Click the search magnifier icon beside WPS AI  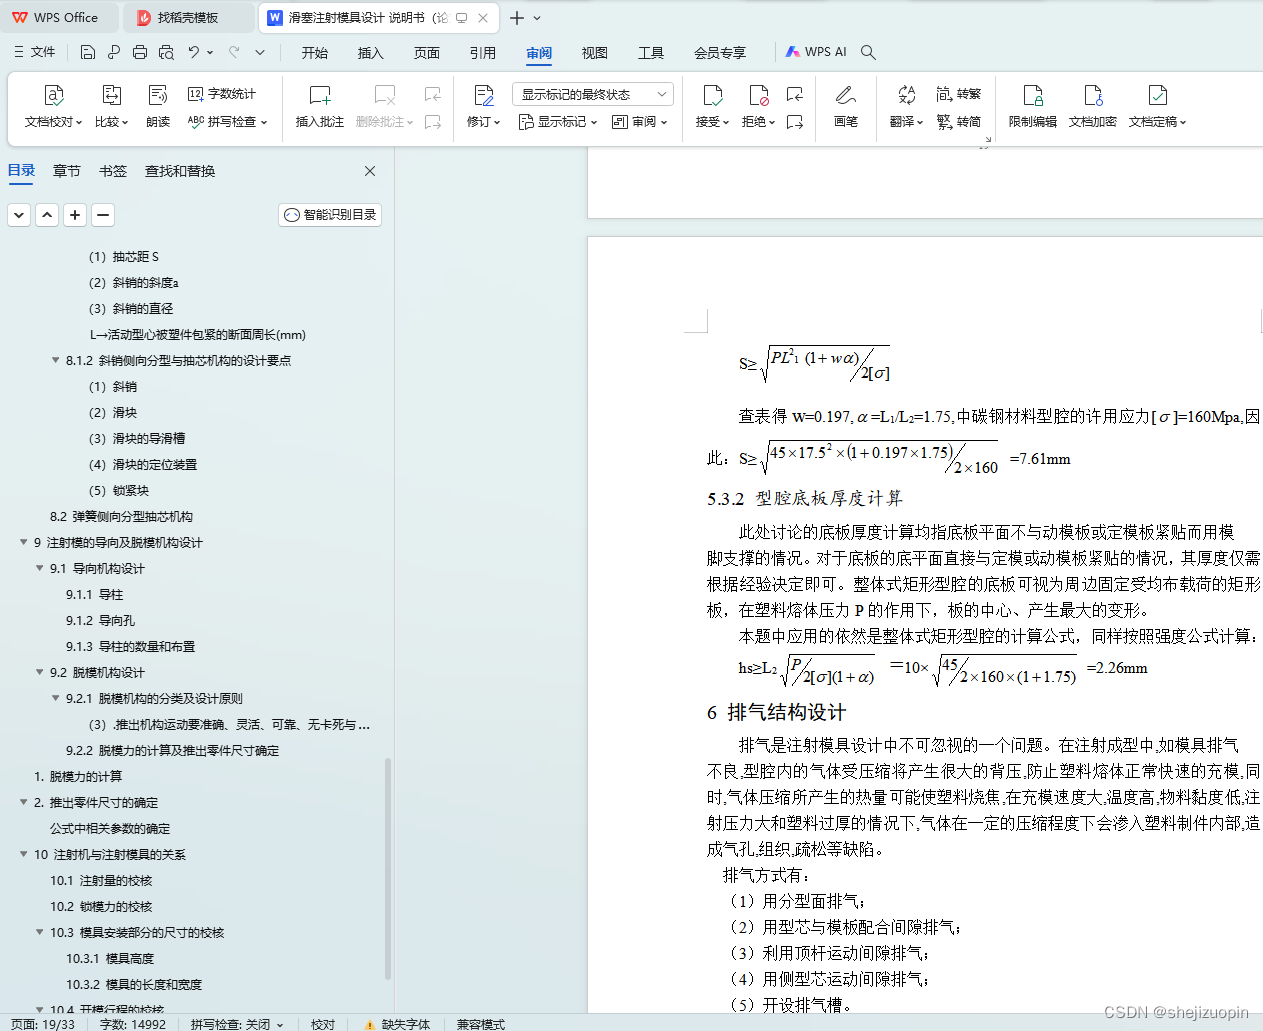(x=868, y=52)
